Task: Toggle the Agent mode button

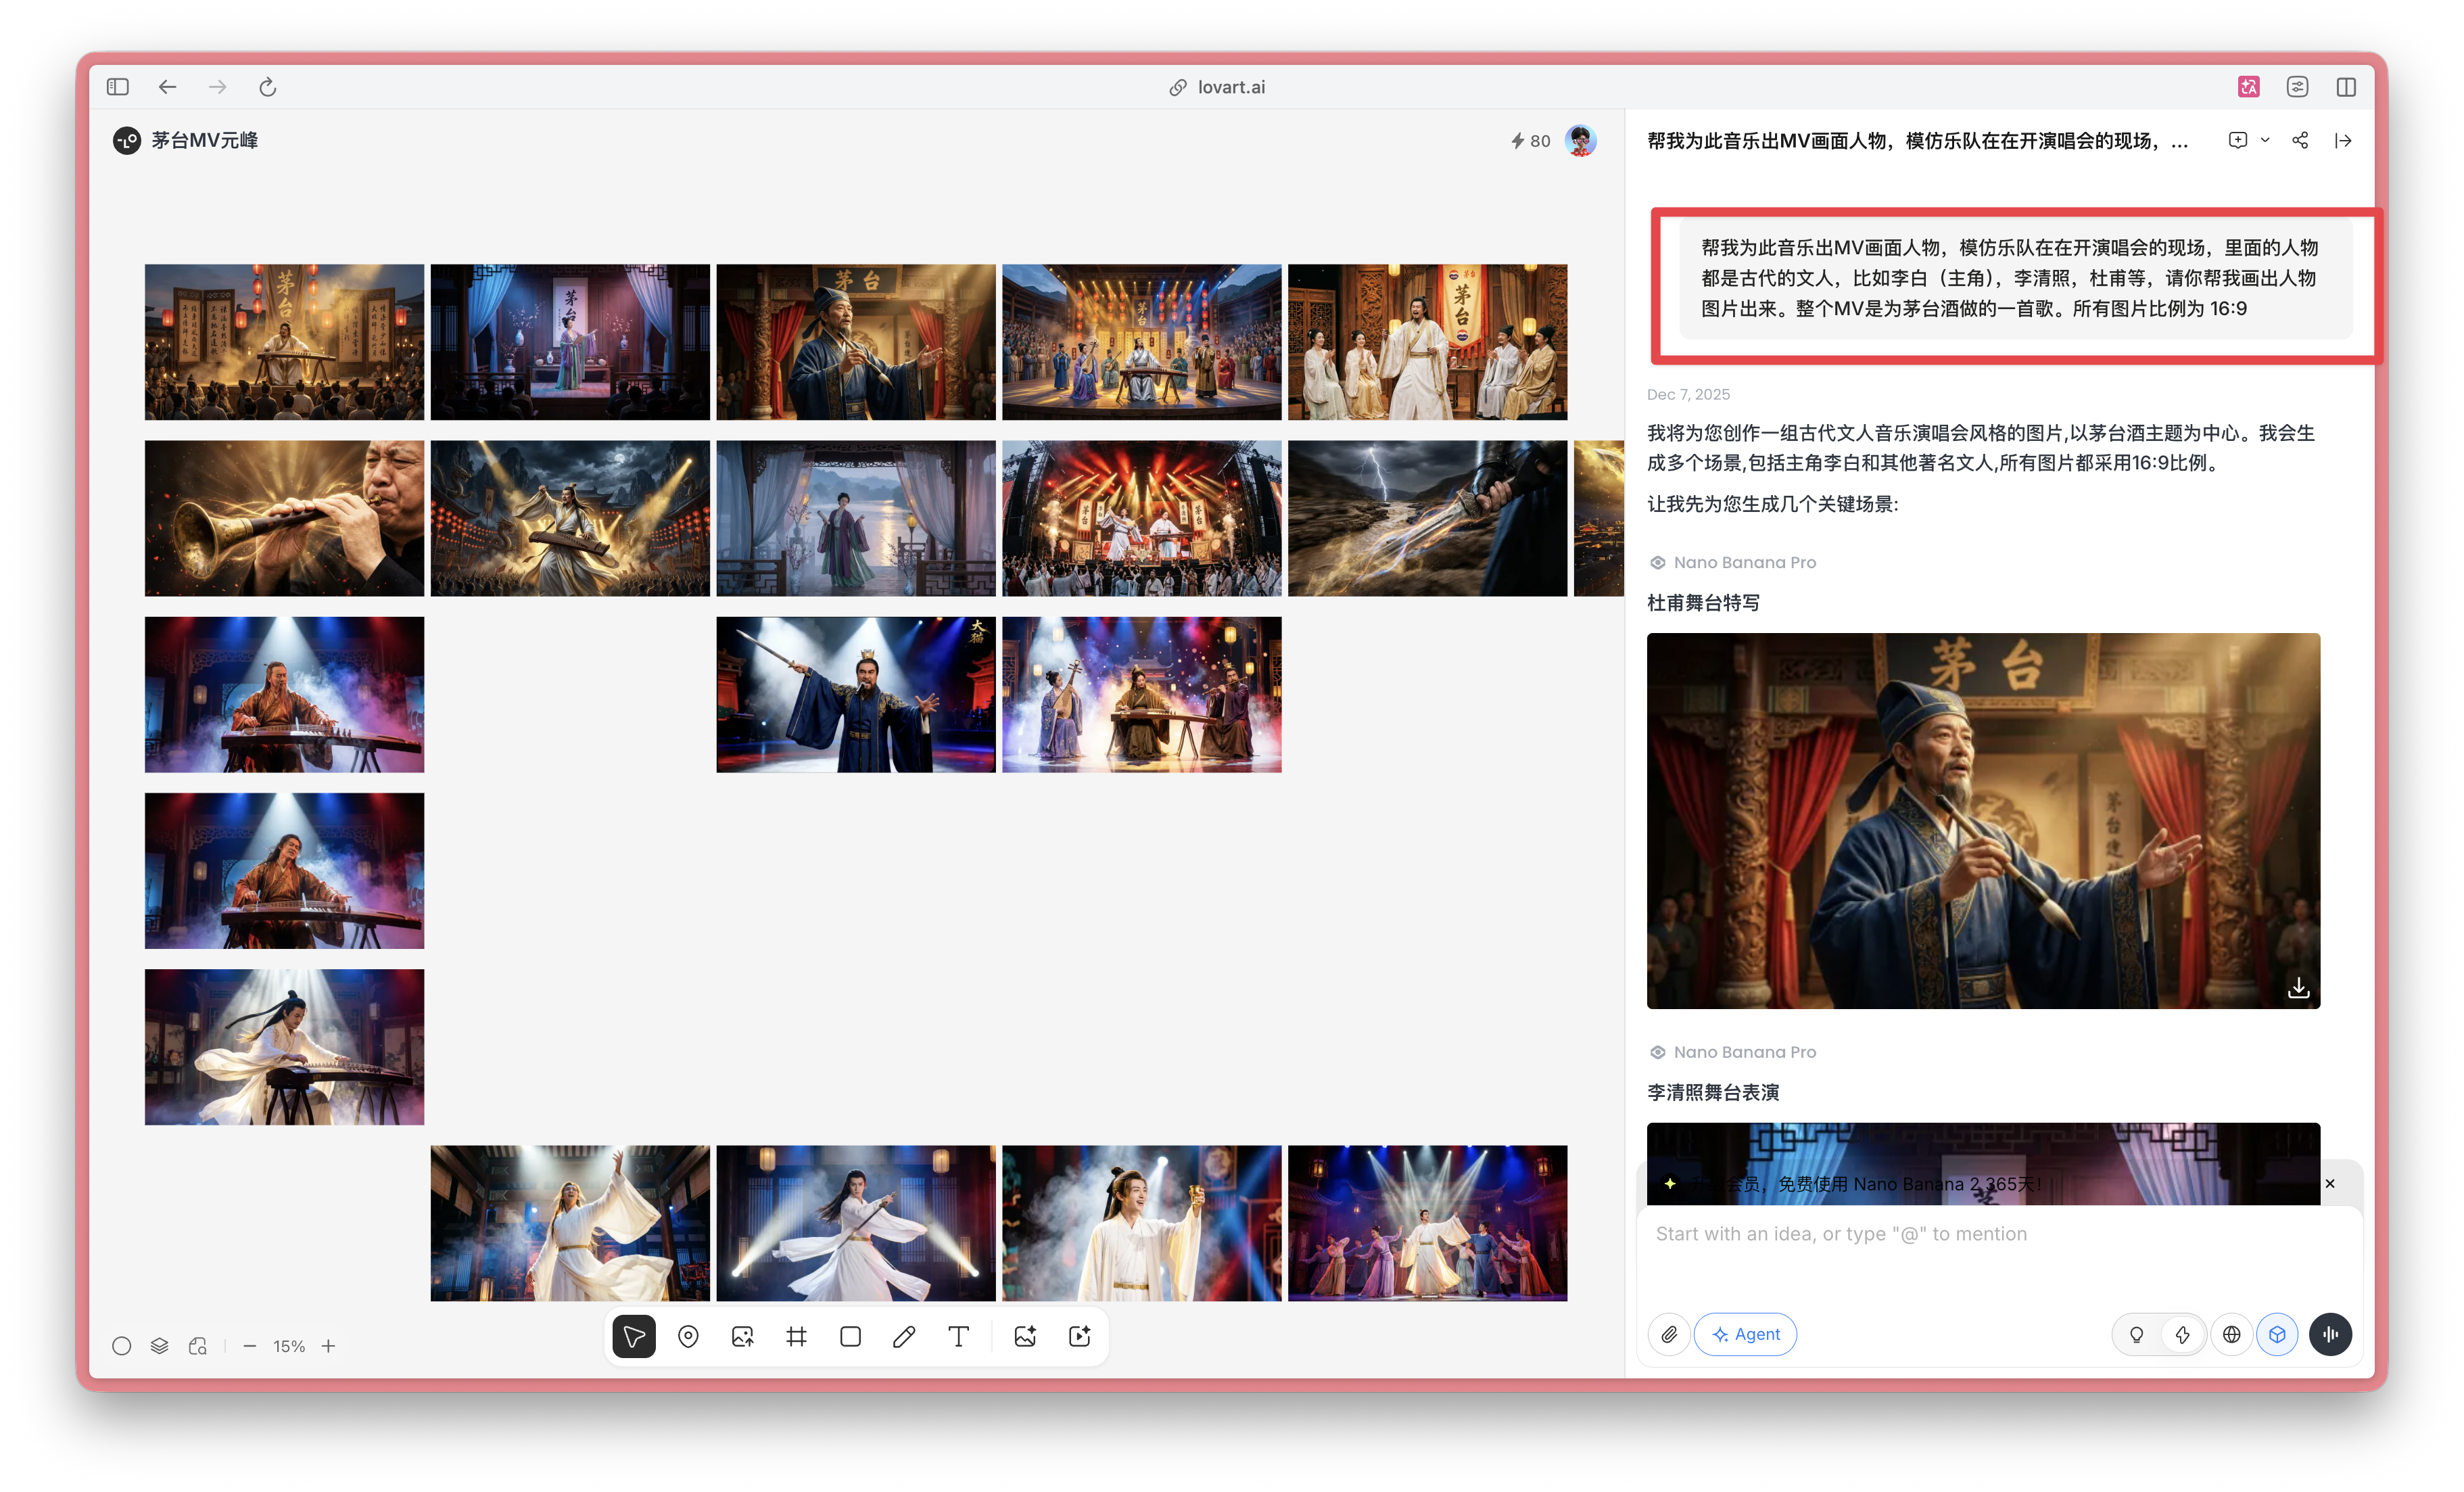Action: point(1745,1334)
